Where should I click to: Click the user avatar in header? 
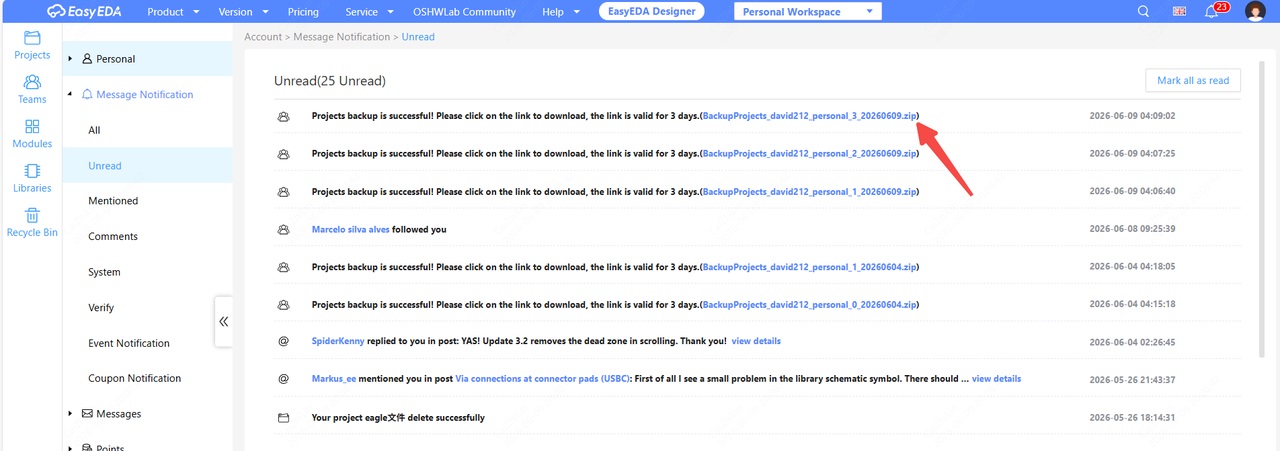[x=1256, y=12]
